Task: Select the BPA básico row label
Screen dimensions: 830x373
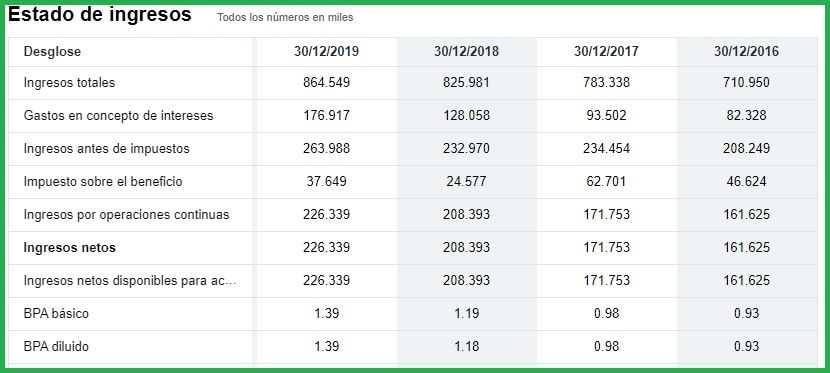Action: click(56, 314)
